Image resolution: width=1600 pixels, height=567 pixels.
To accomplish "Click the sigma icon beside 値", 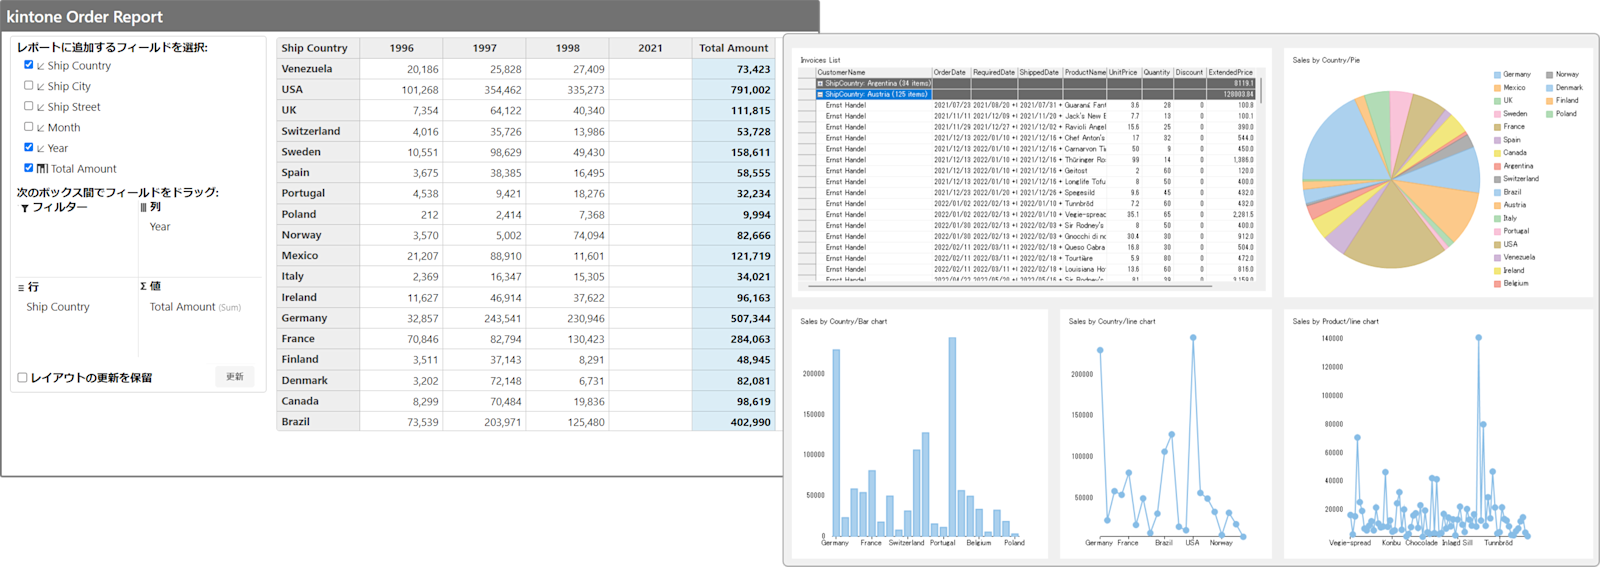I will pyautogui.click(x=144, y=286).
